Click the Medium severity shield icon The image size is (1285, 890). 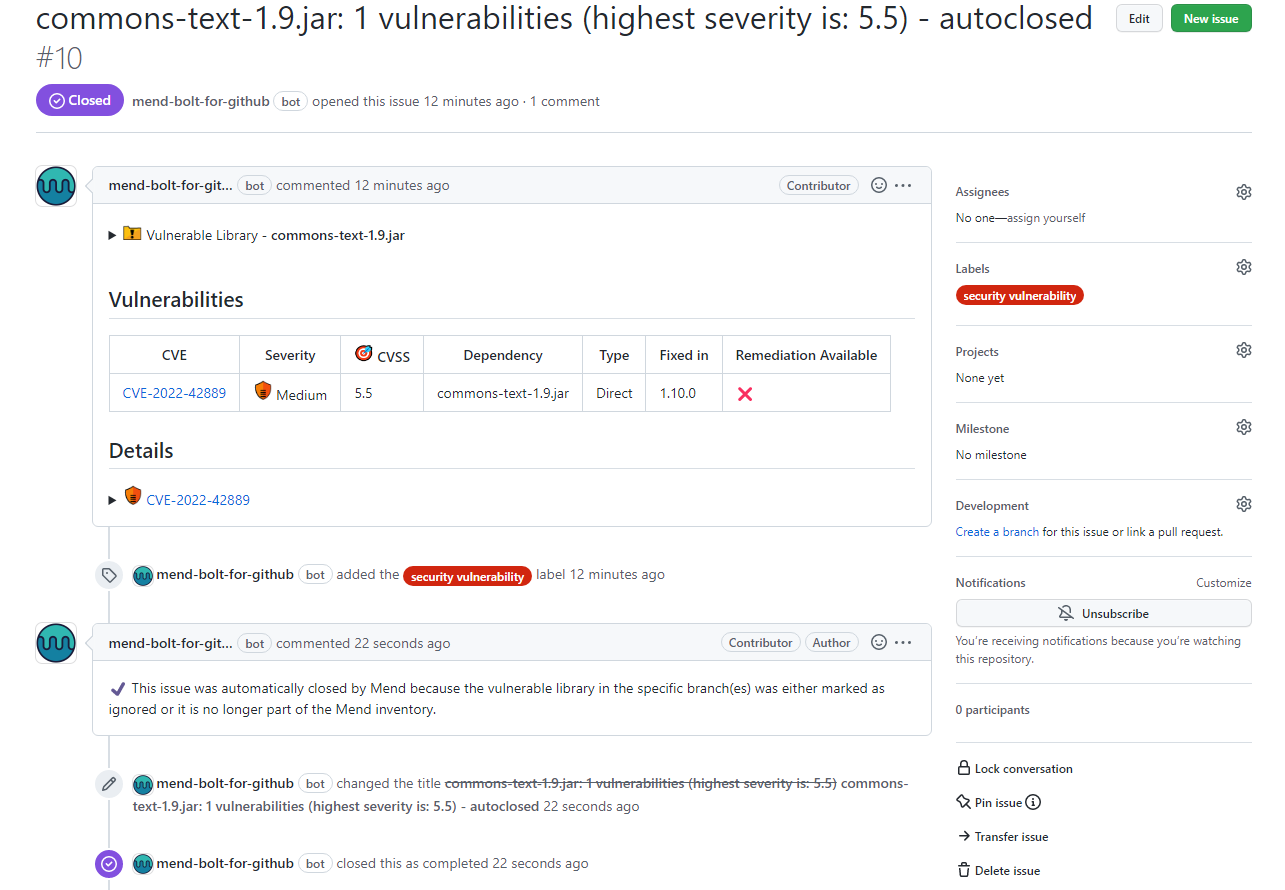[x=263, y=391]
